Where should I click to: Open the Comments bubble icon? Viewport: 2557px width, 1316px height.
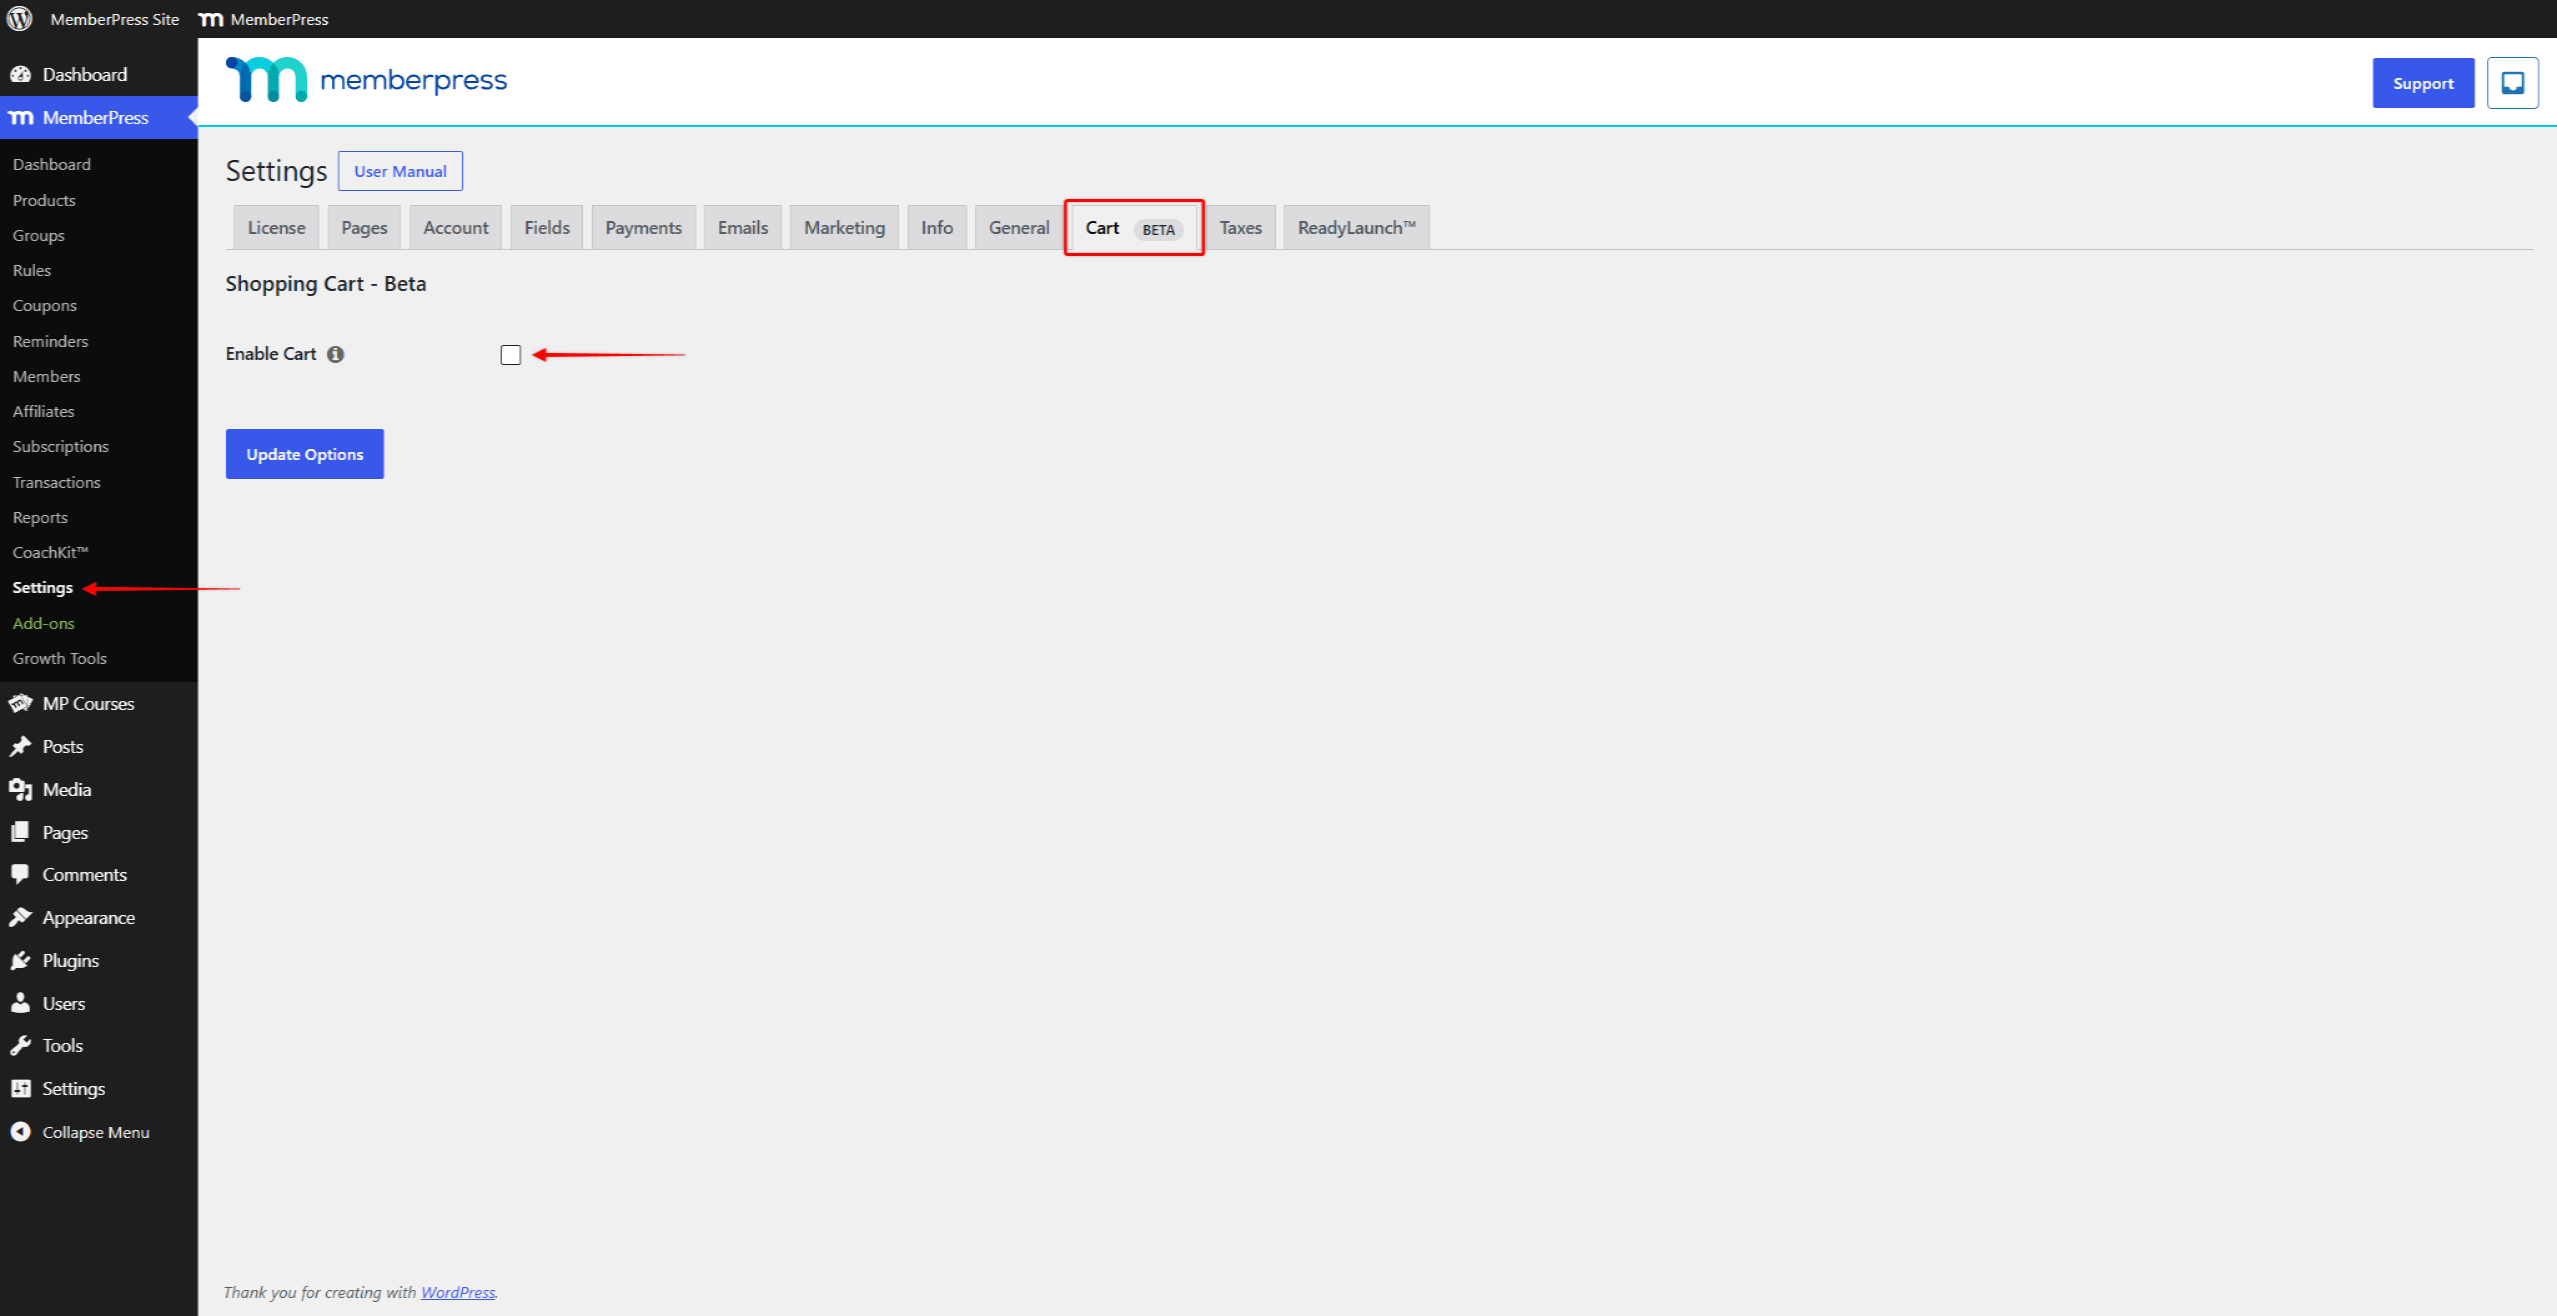click(x=20, y=874)
